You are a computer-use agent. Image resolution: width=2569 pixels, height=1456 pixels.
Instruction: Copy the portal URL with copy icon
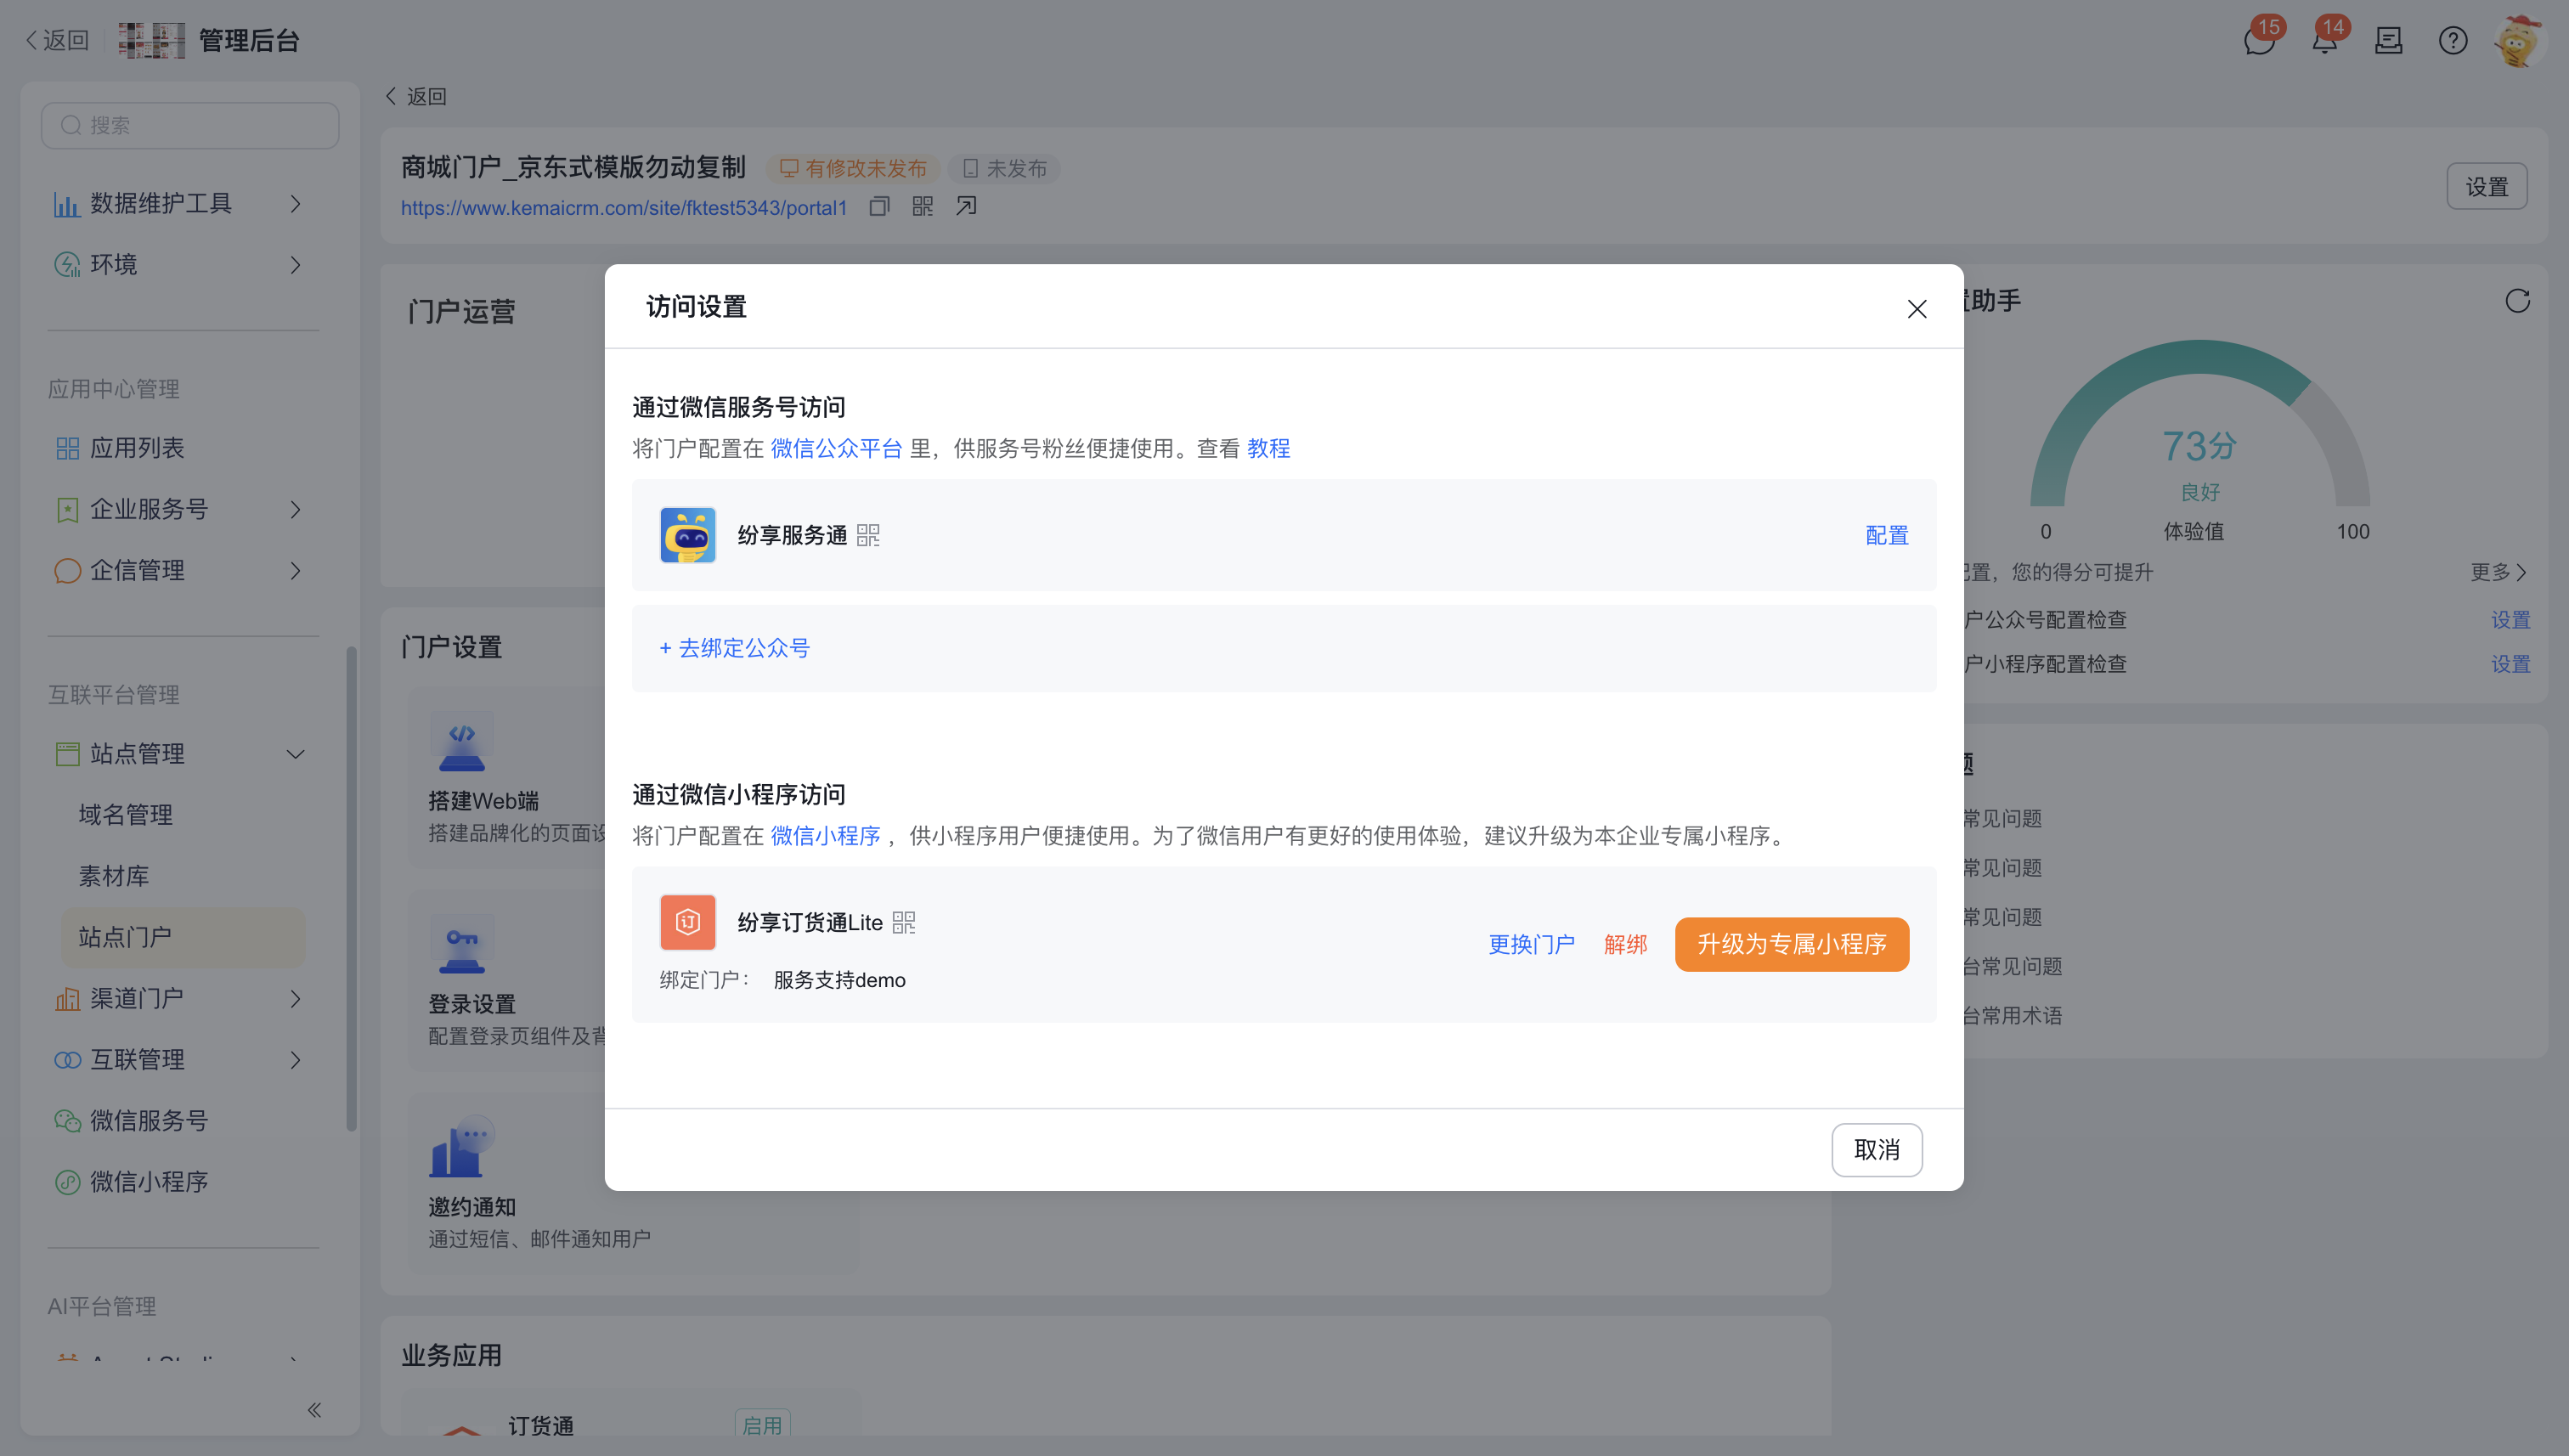pyautogui.click(x=879, y=206)
